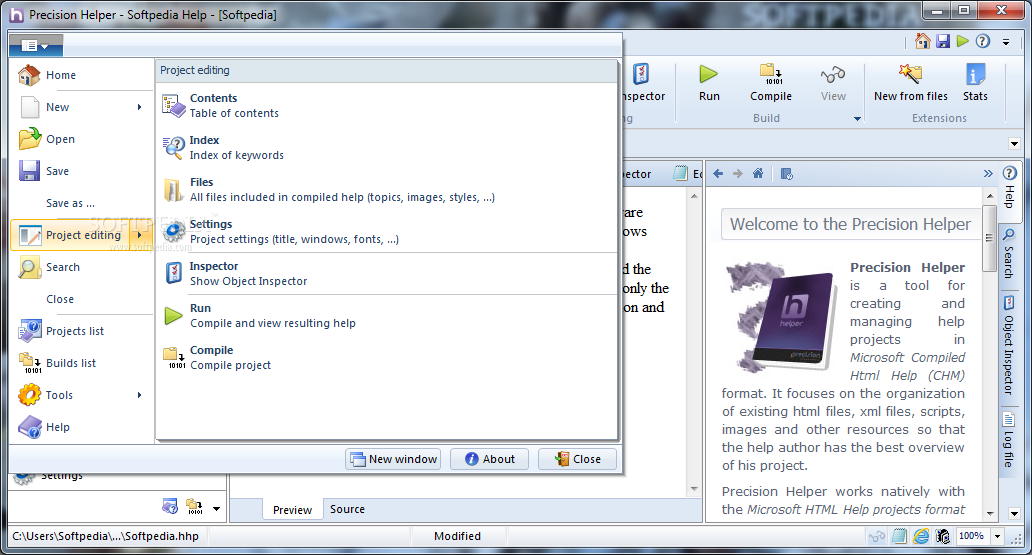This screenshot has width=1032, height=555.
Task: Click Save in the application menu
Action: click(82, 171)
